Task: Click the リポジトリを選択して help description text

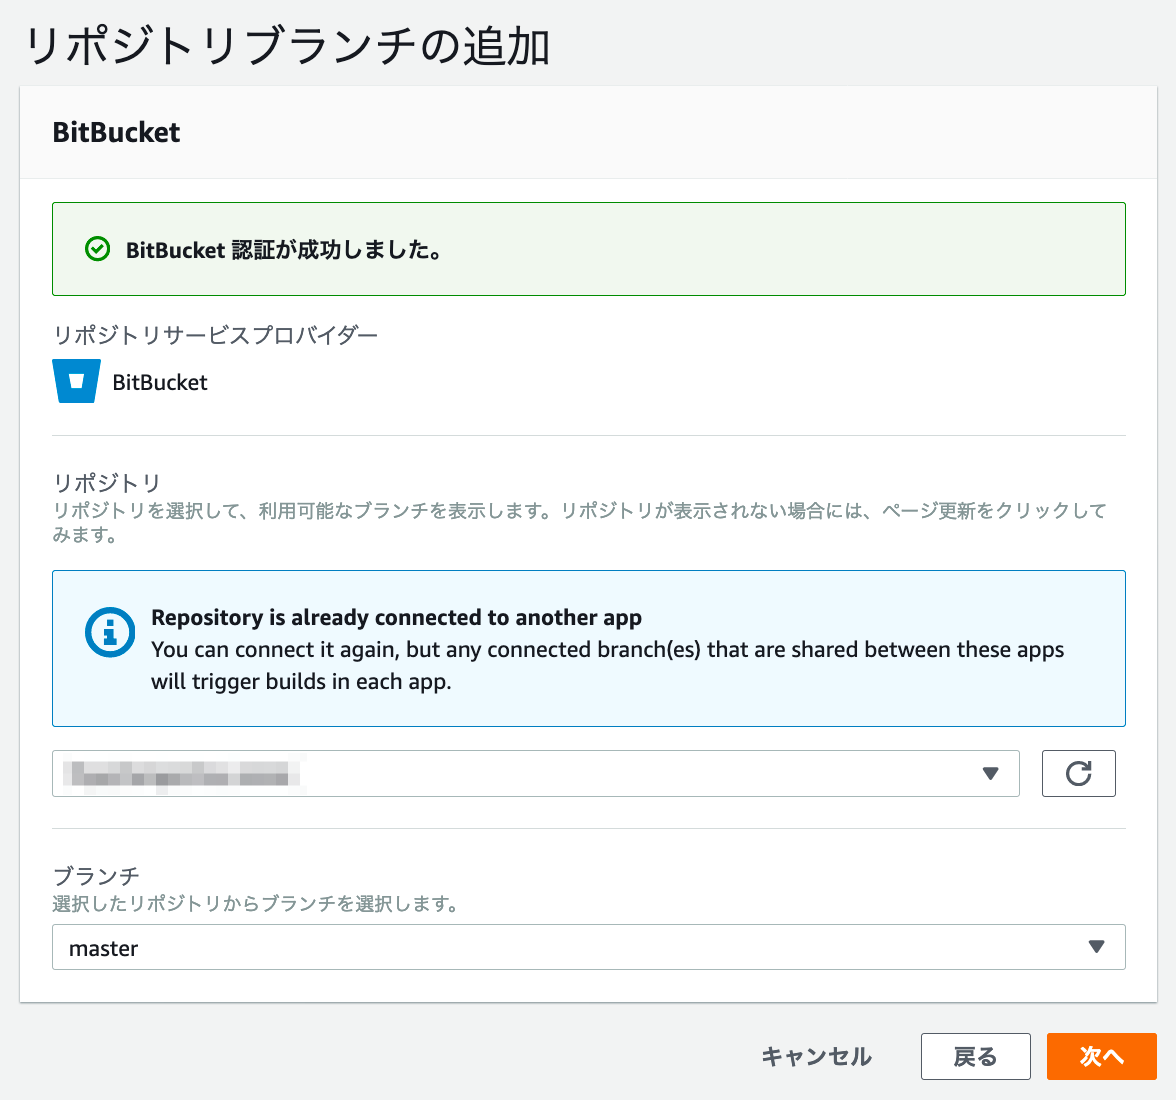Action: (x=579, y=523)
